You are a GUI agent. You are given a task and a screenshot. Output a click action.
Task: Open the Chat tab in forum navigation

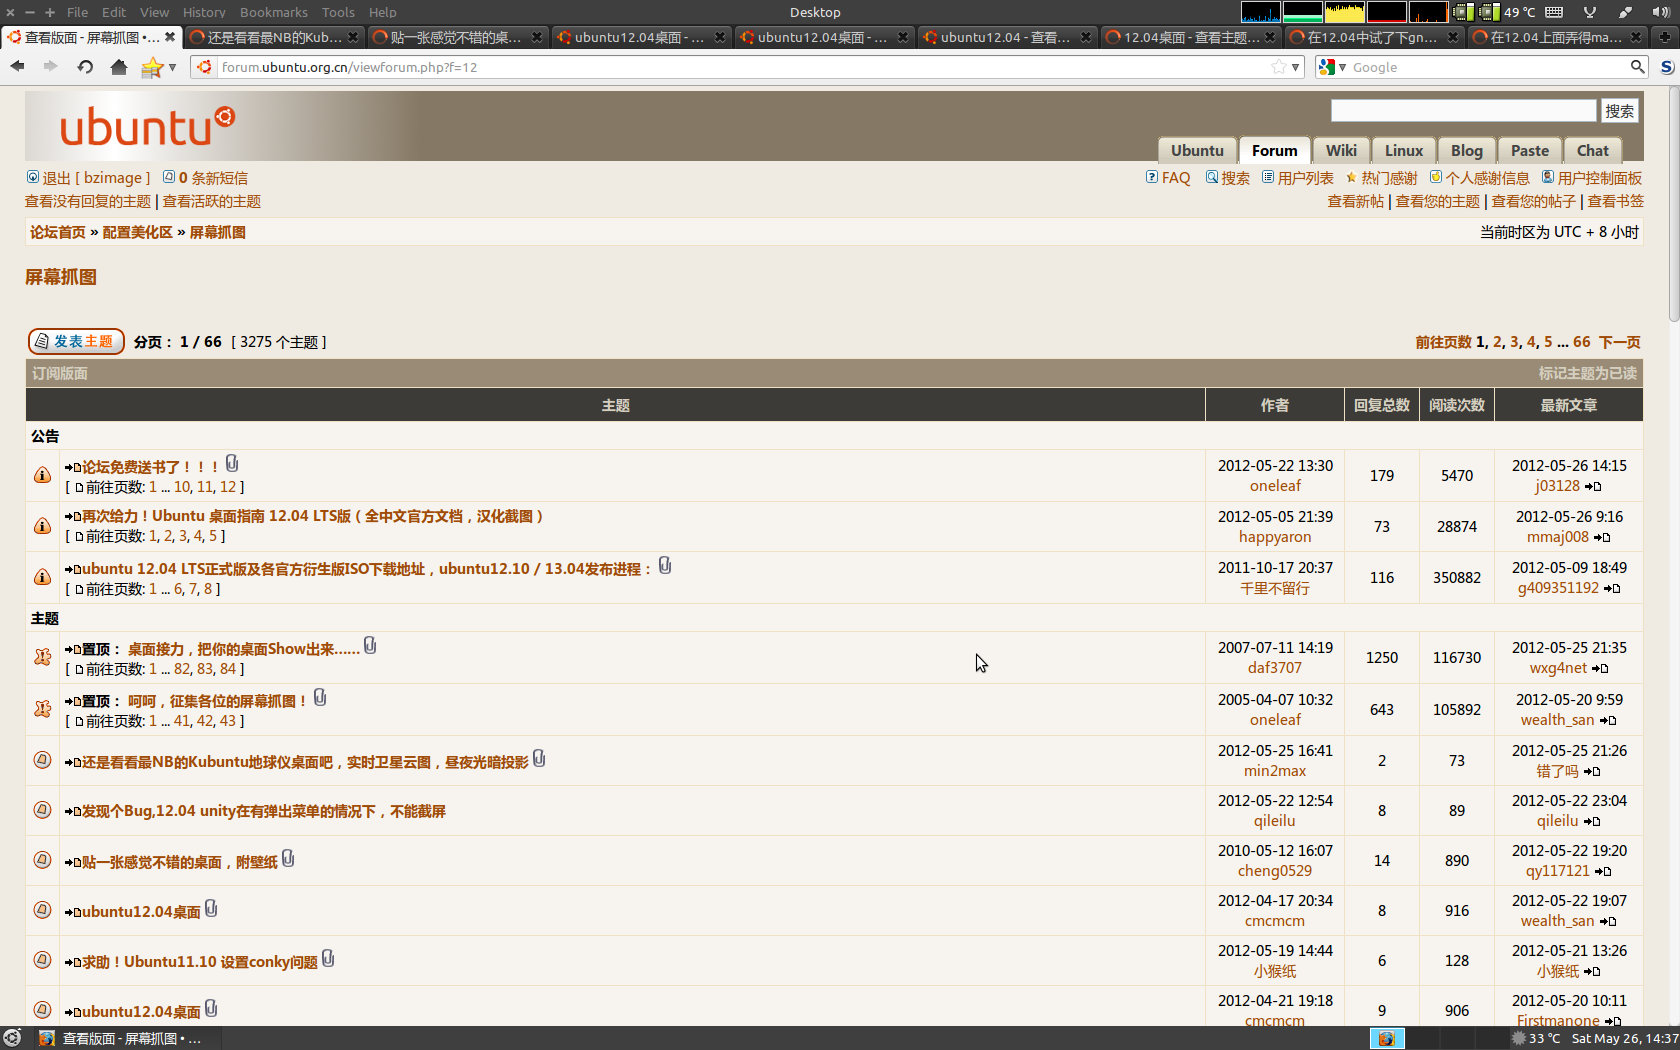point(1592,150)
